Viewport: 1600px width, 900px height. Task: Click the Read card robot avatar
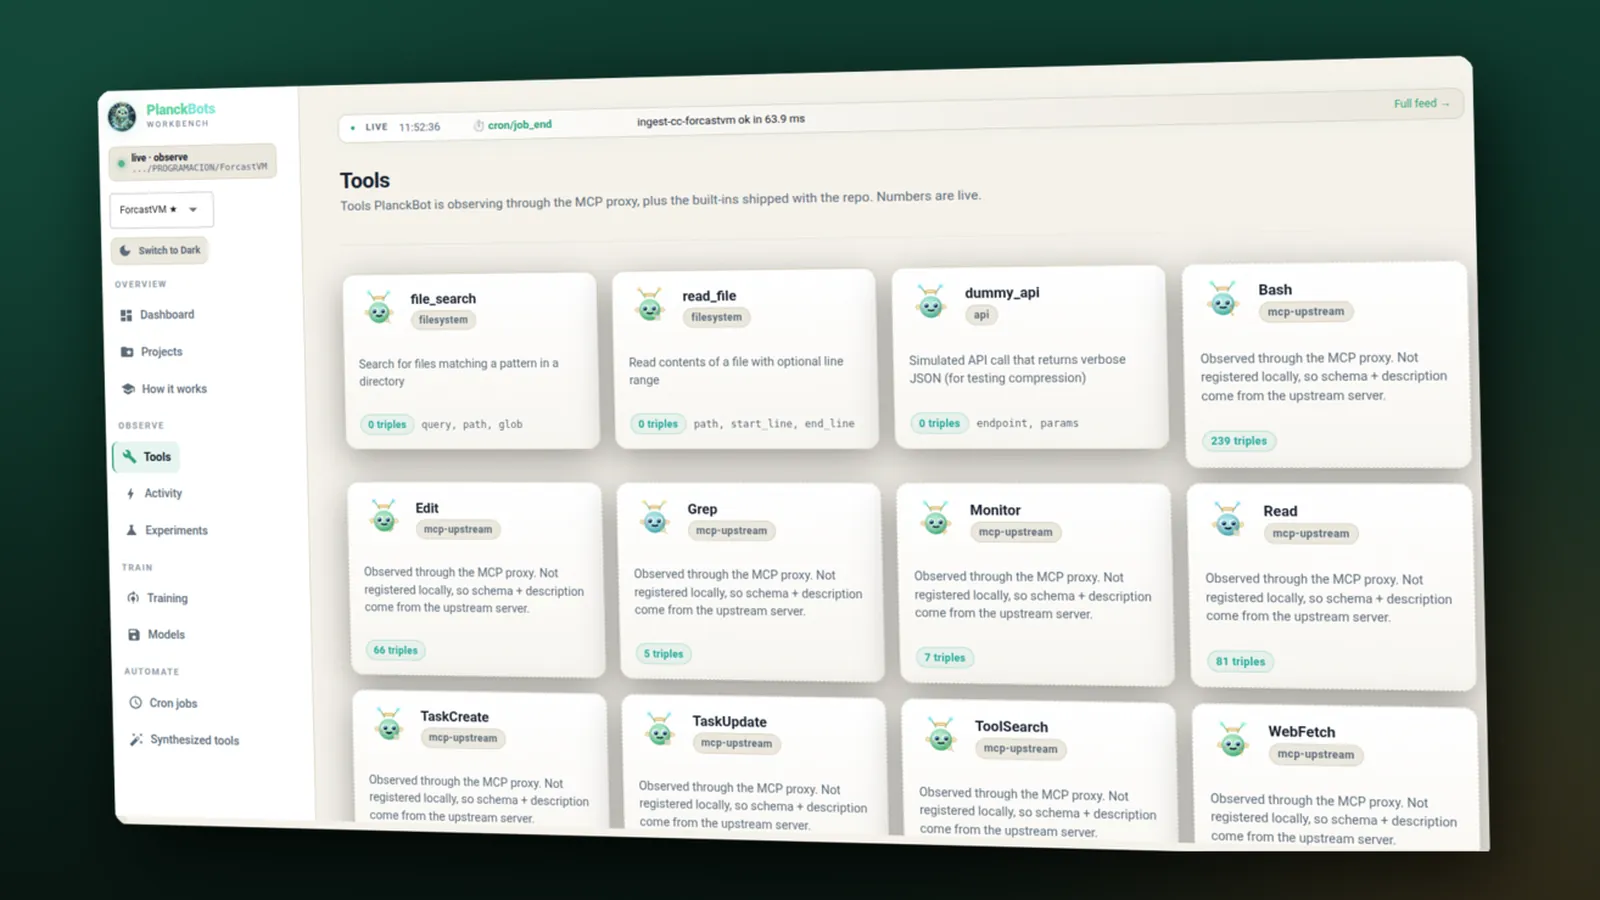[1228, 521]
